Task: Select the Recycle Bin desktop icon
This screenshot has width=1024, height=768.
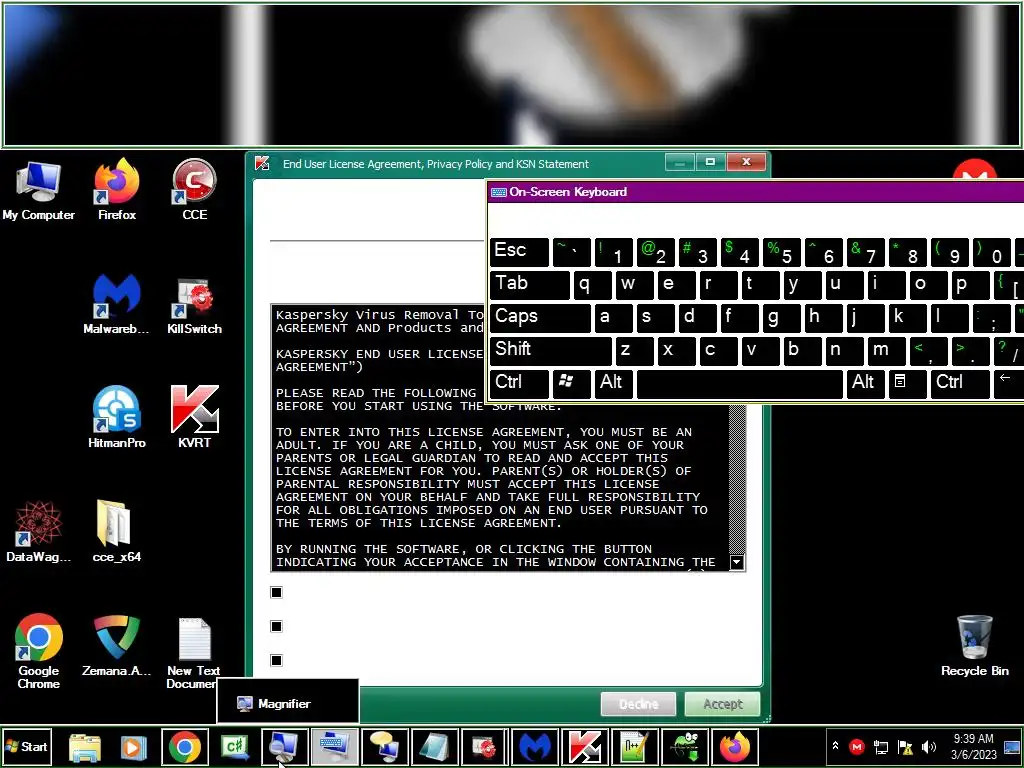Action: 974,647
